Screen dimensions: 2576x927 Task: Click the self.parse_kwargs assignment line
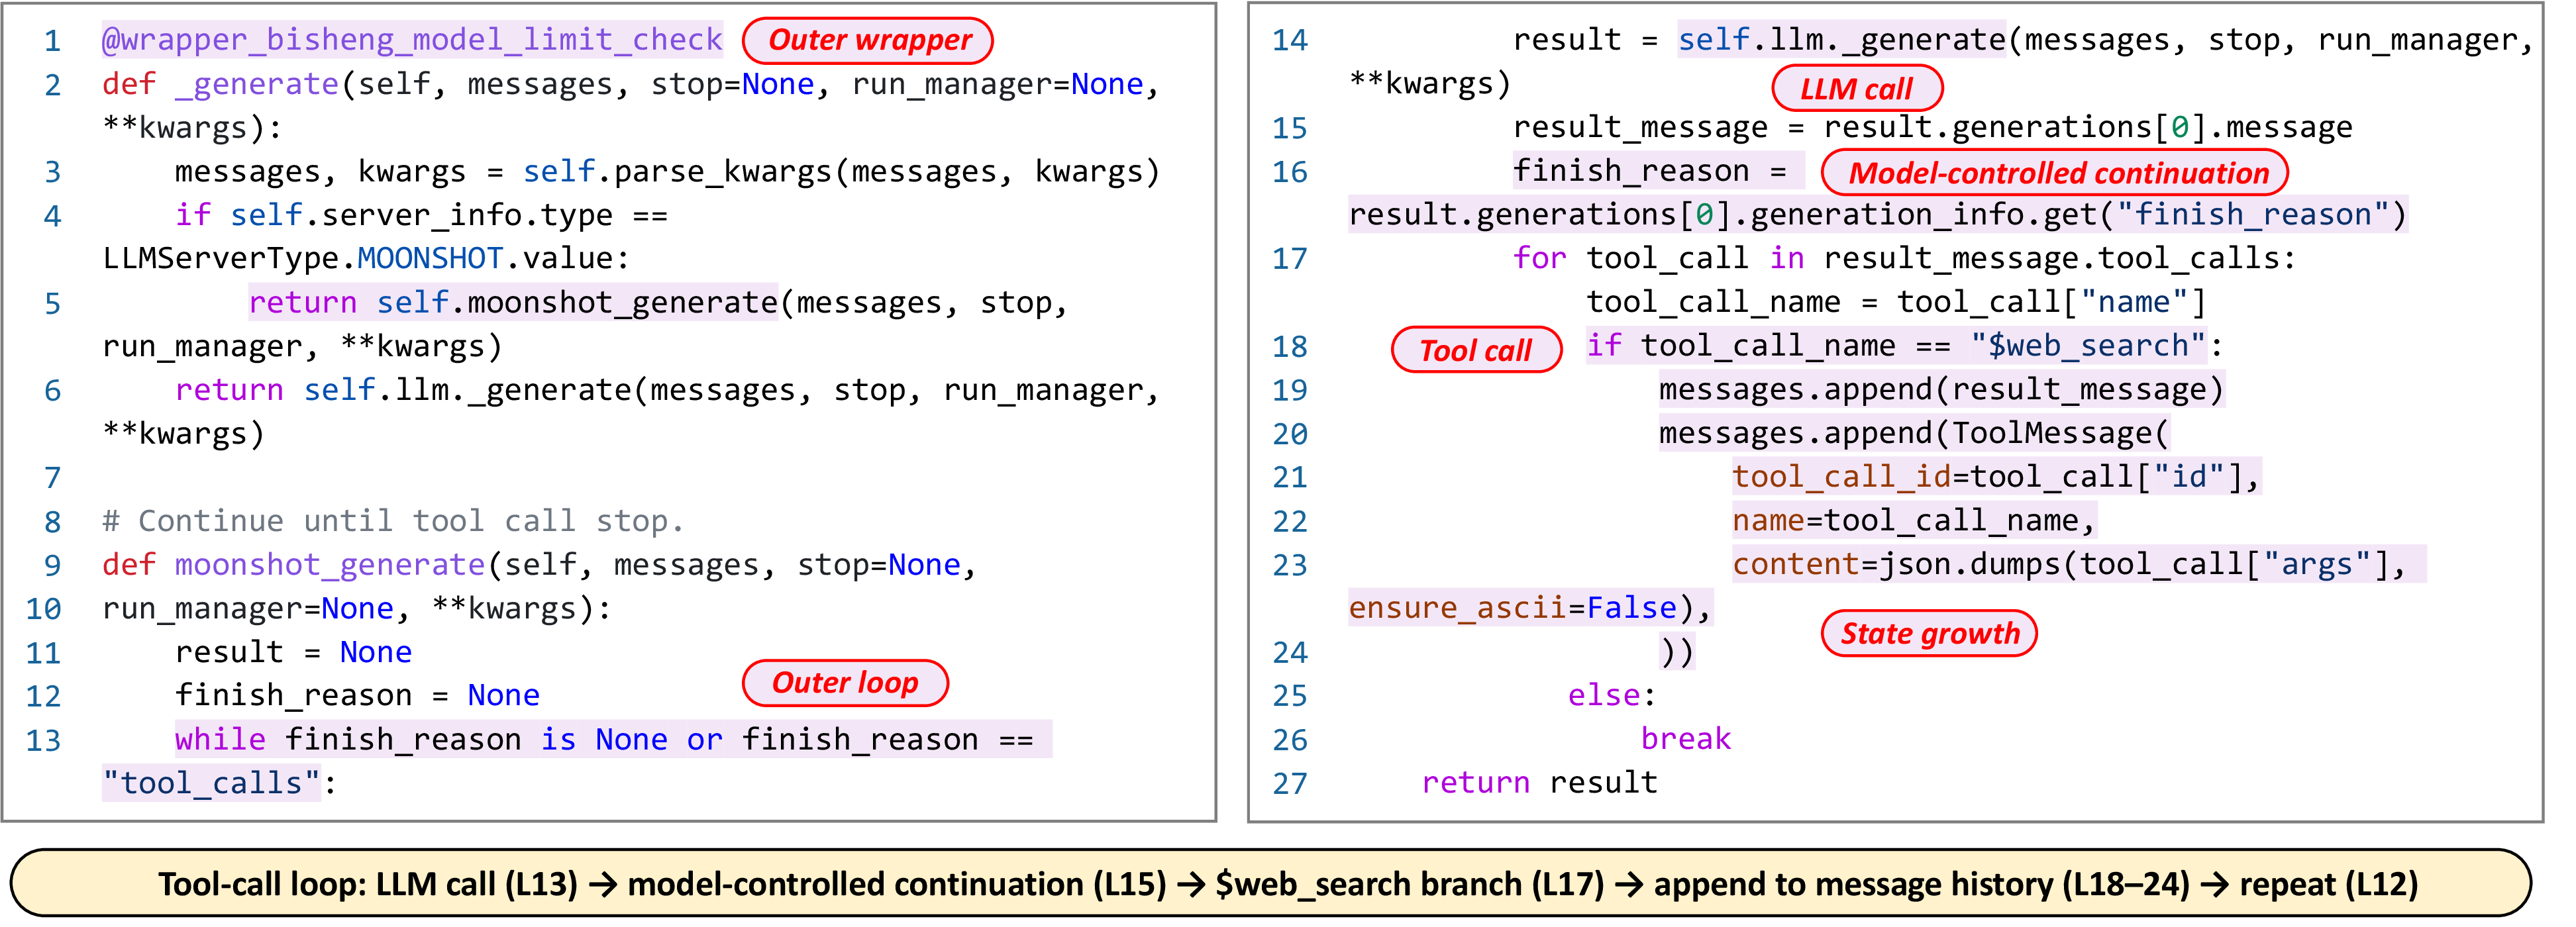(x=667, y=172)
